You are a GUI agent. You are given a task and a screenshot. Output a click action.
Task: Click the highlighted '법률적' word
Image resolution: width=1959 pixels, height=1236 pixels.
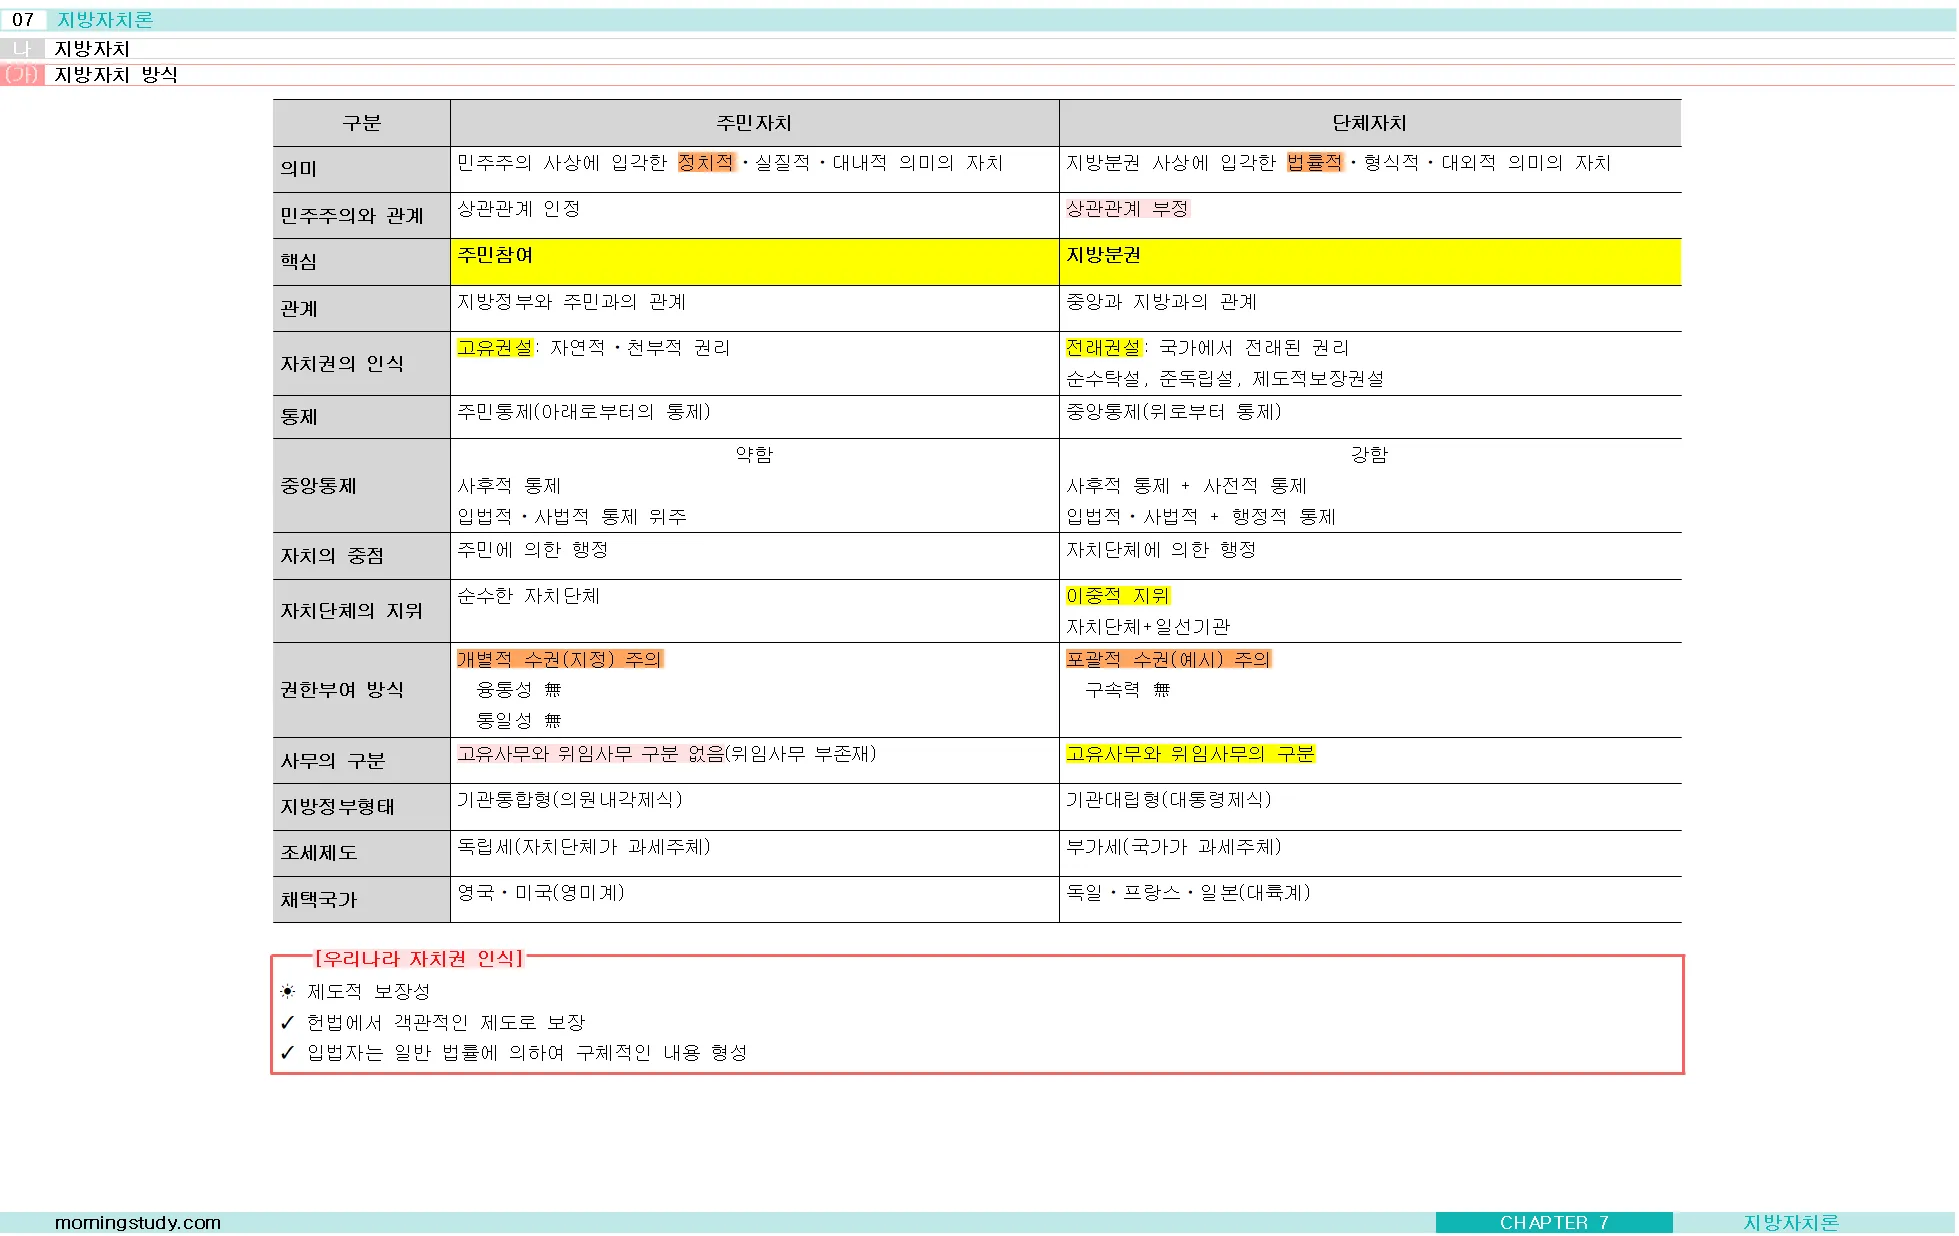click(x=1314, y=162)
